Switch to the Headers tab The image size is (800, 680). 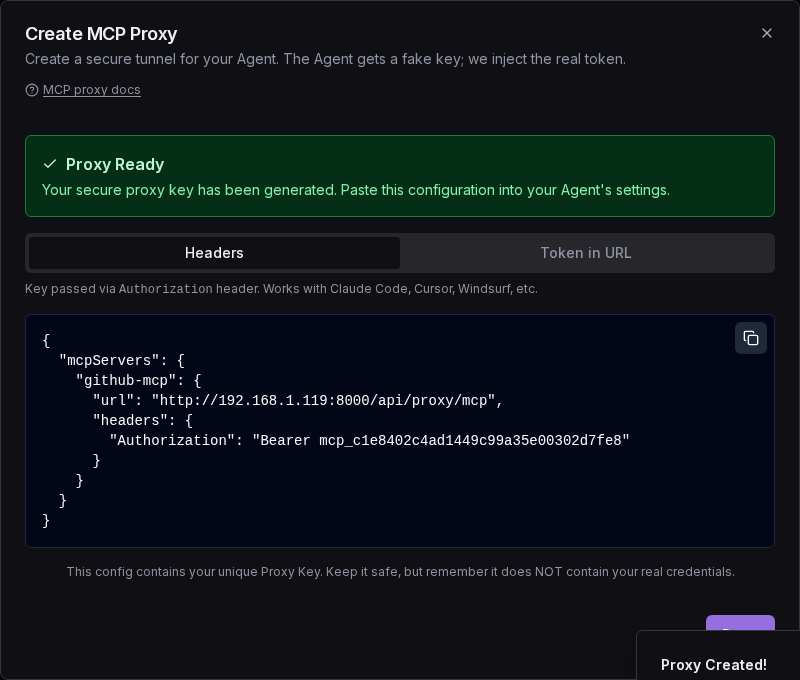point(214,253)
